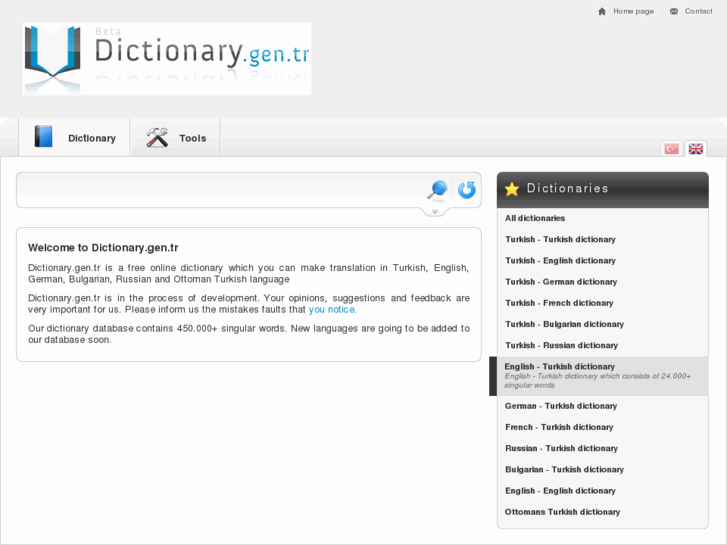
Task: Click the Dictionaries panel header
Action: pyautogui.click(x=602, y=190)
